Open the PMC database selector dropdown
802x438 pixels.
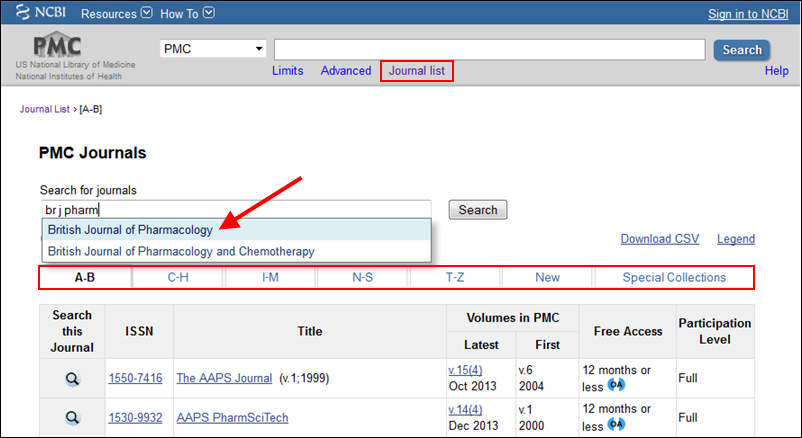[213, 49]
